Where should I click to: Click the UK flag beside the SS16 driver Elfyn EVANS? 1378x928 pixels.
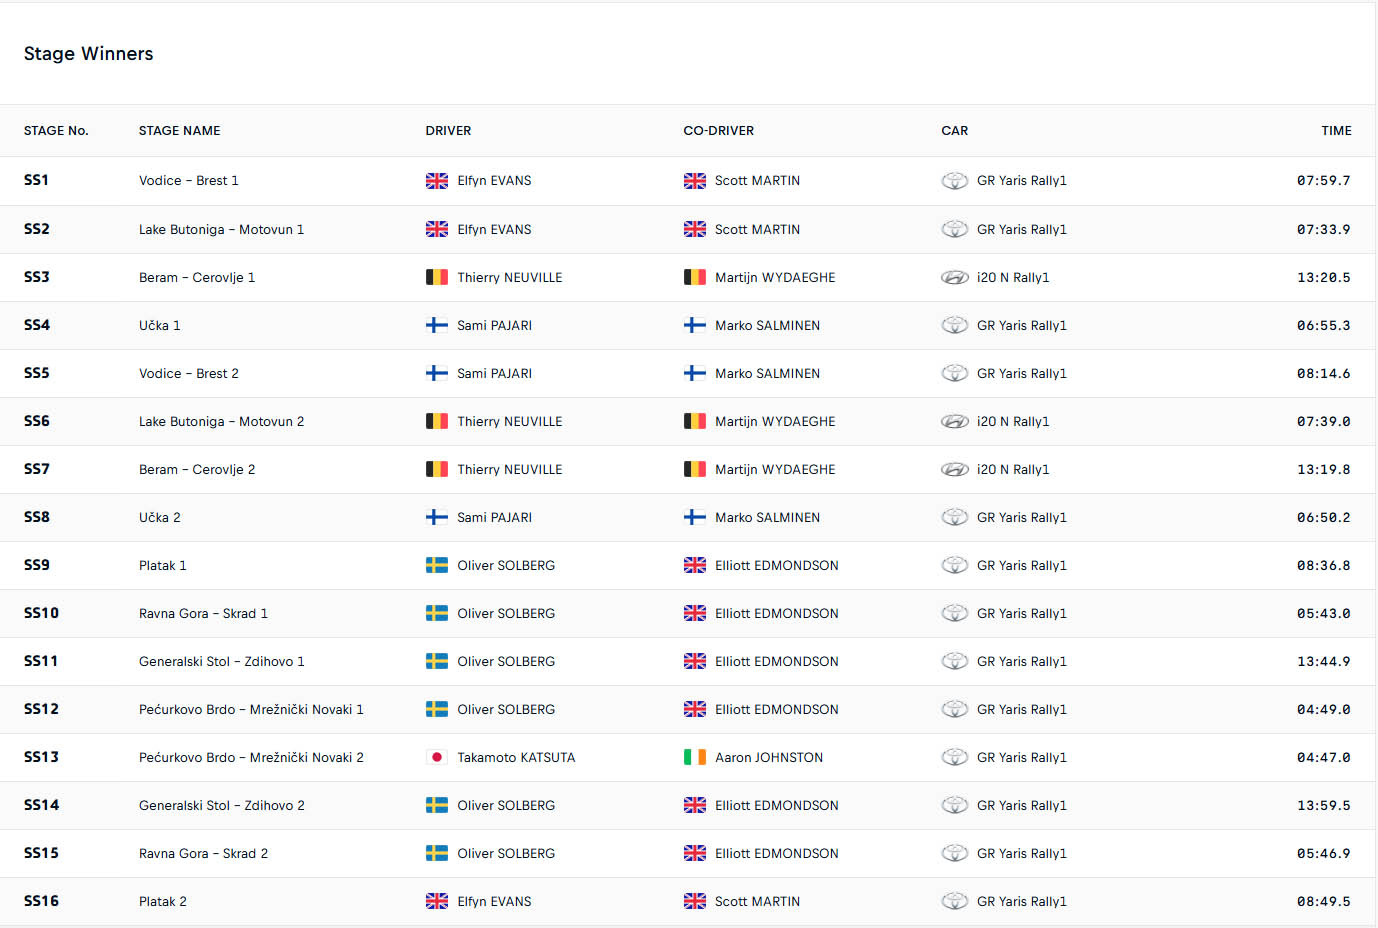click(x=436, y=901)
